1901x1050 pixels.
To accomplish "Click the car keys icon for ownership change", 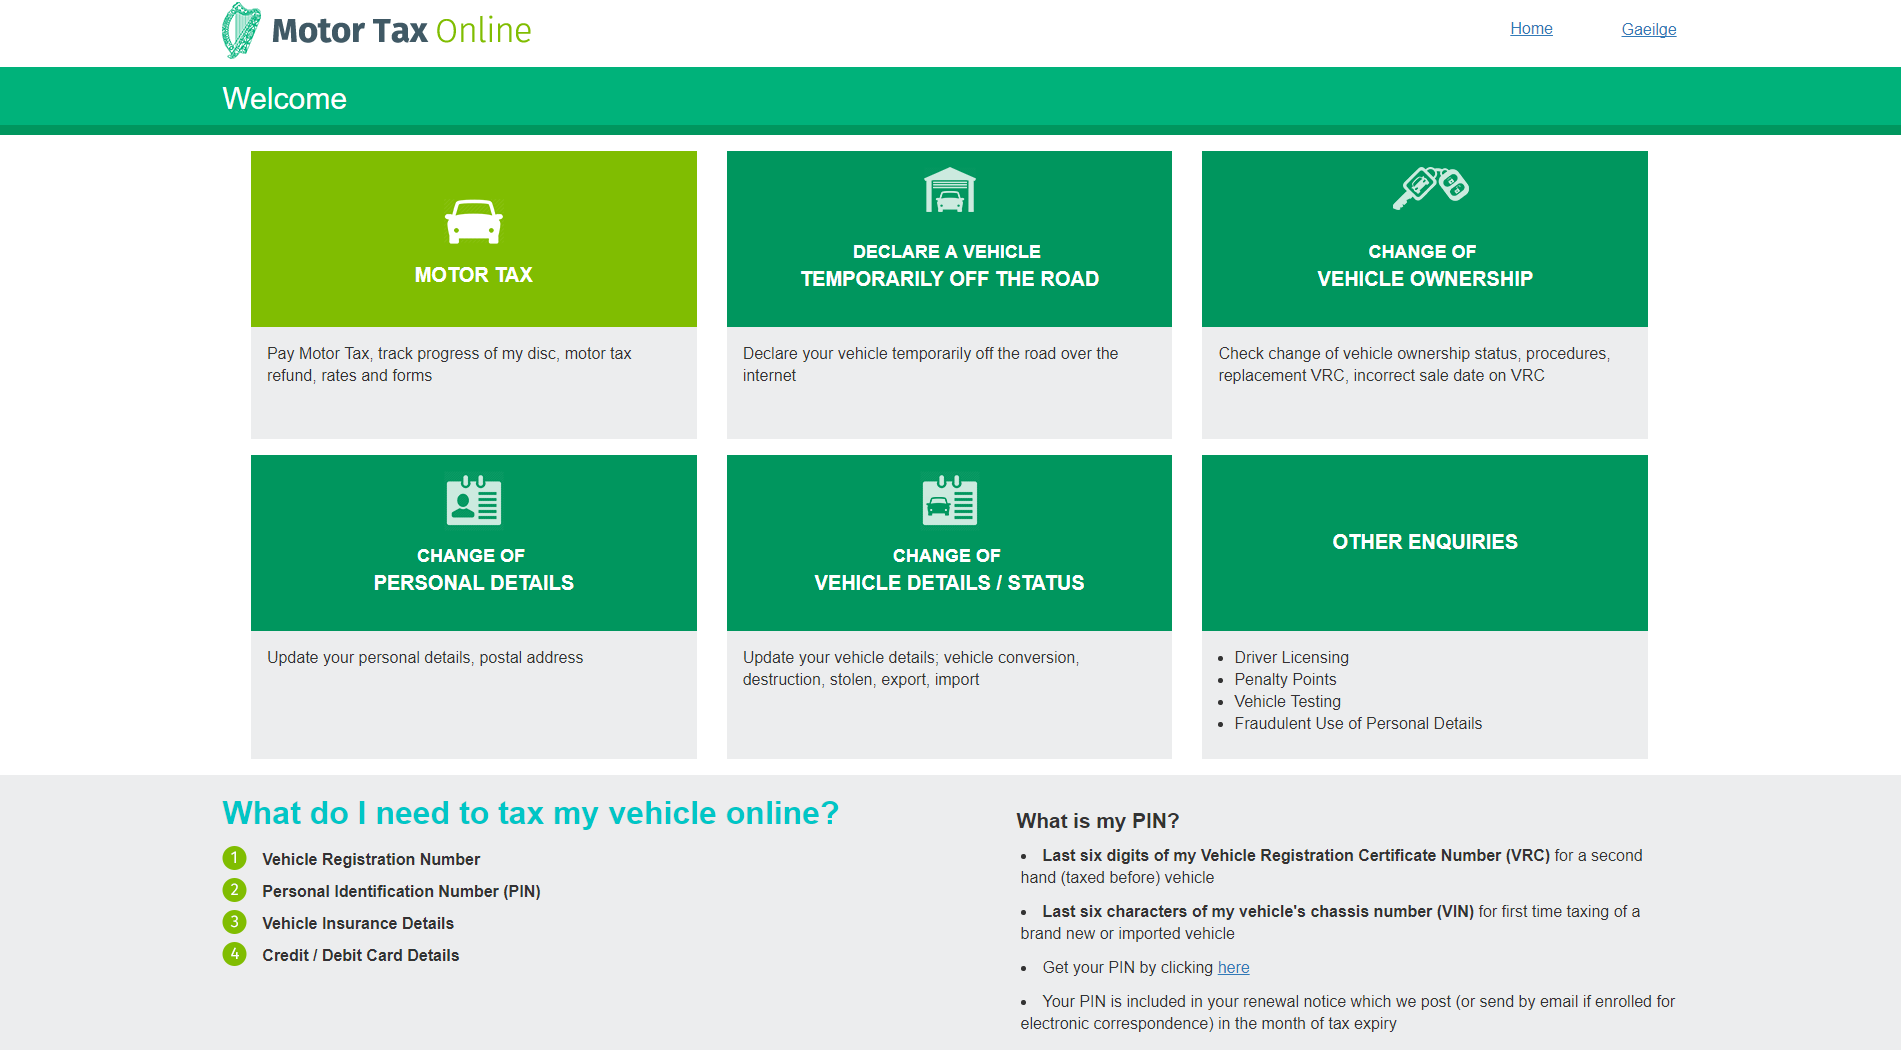I will coord(1430,188).
